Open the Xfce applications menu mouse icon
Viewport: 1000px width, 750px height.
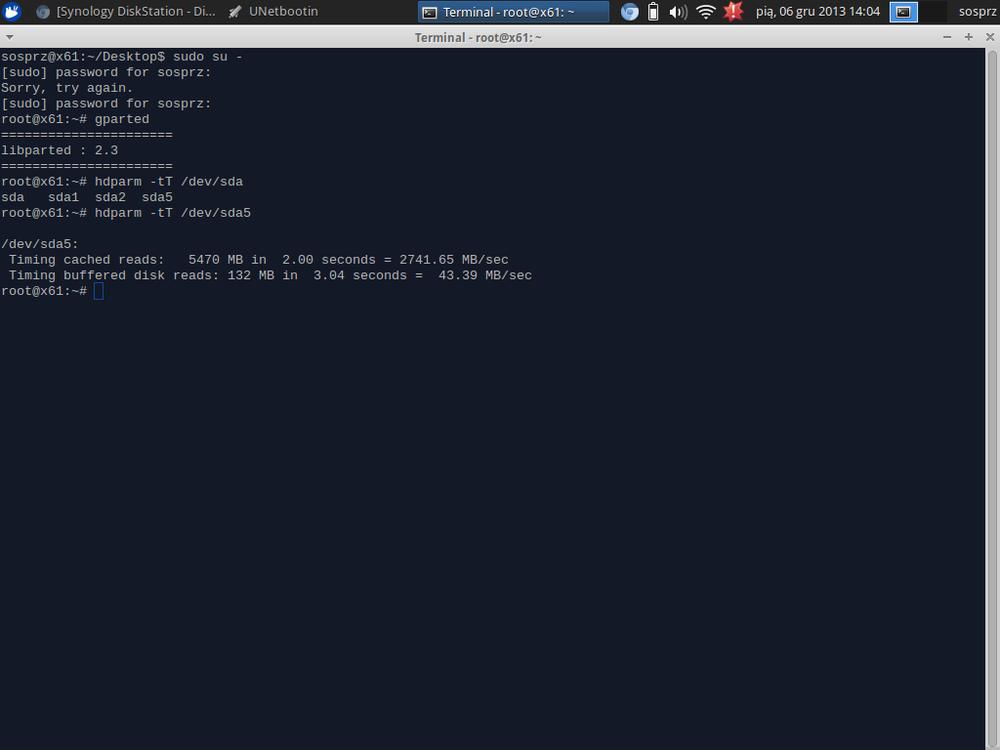pos(12,11)
